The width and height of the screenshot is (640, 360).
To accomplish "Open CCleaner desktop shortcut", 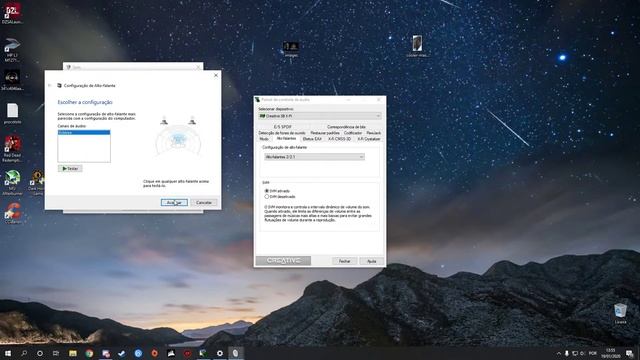I will [x=13, y=213].
